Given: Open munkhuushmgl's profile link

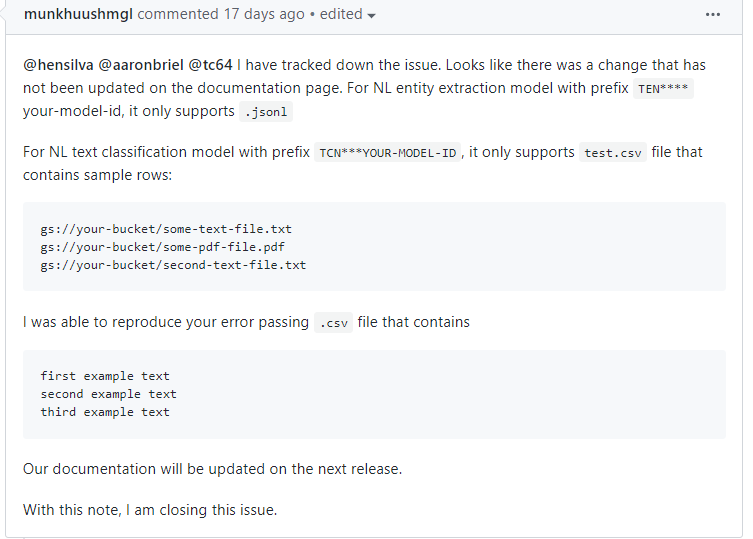Looking at the screenshot, I should 78,14.
